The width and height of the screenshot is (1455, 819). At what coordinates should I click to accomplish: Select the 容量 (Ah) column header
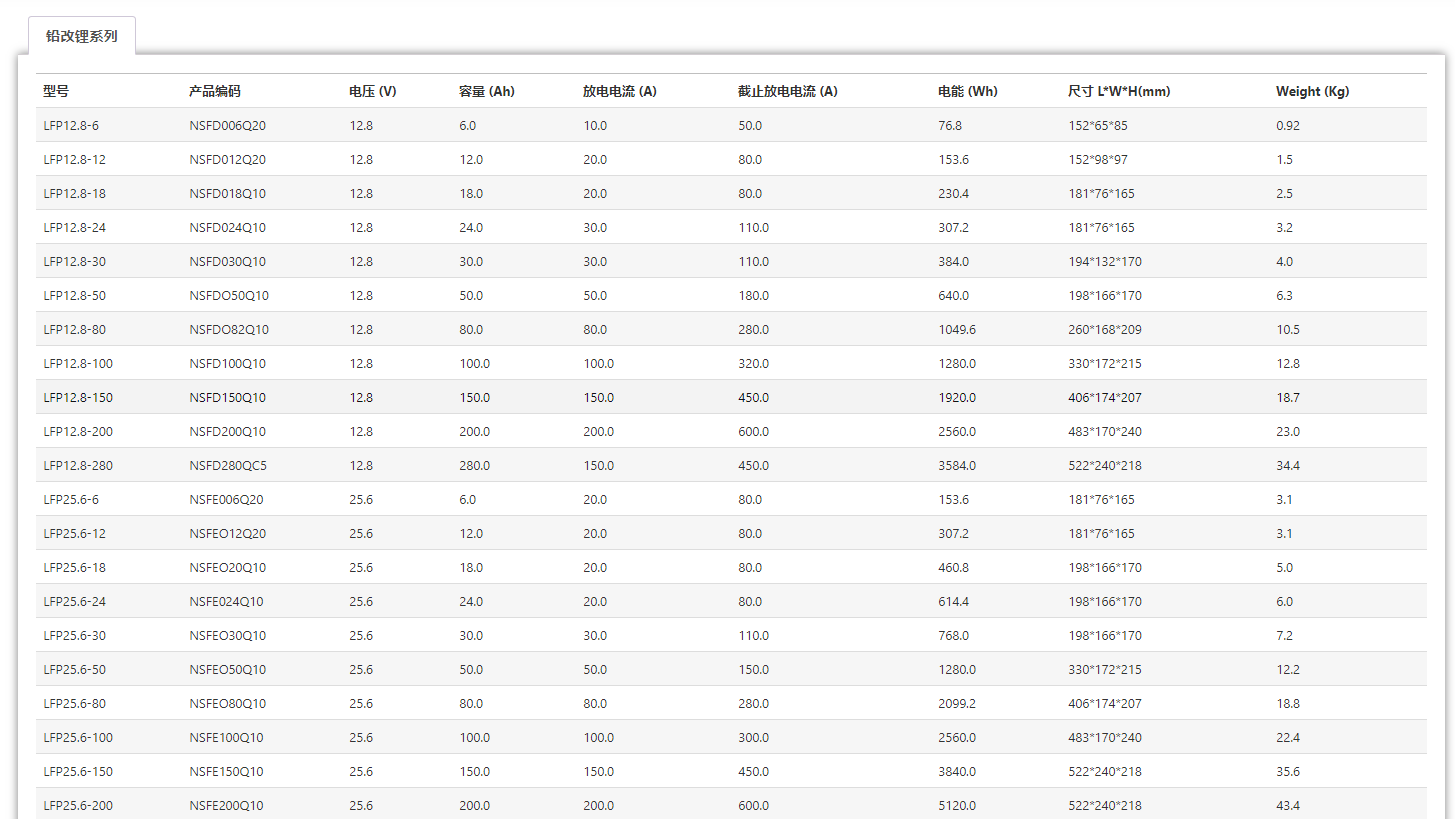487,91
